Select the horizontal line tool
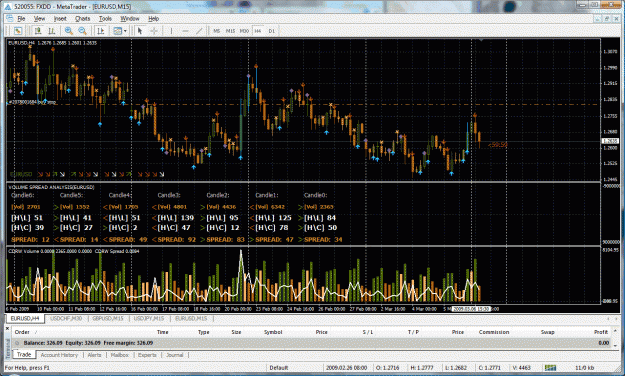 (185, 31)
